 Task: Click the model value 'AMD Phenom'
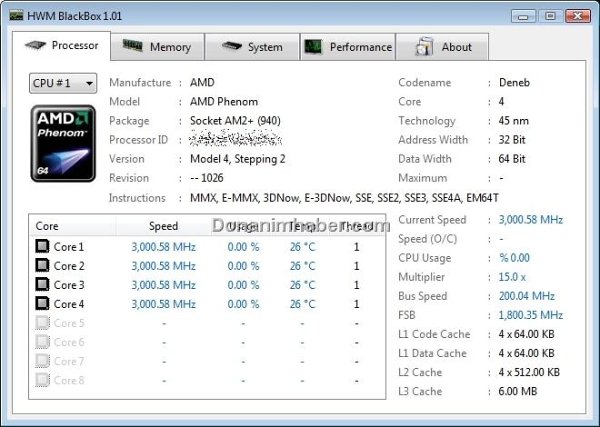(224, 102)
